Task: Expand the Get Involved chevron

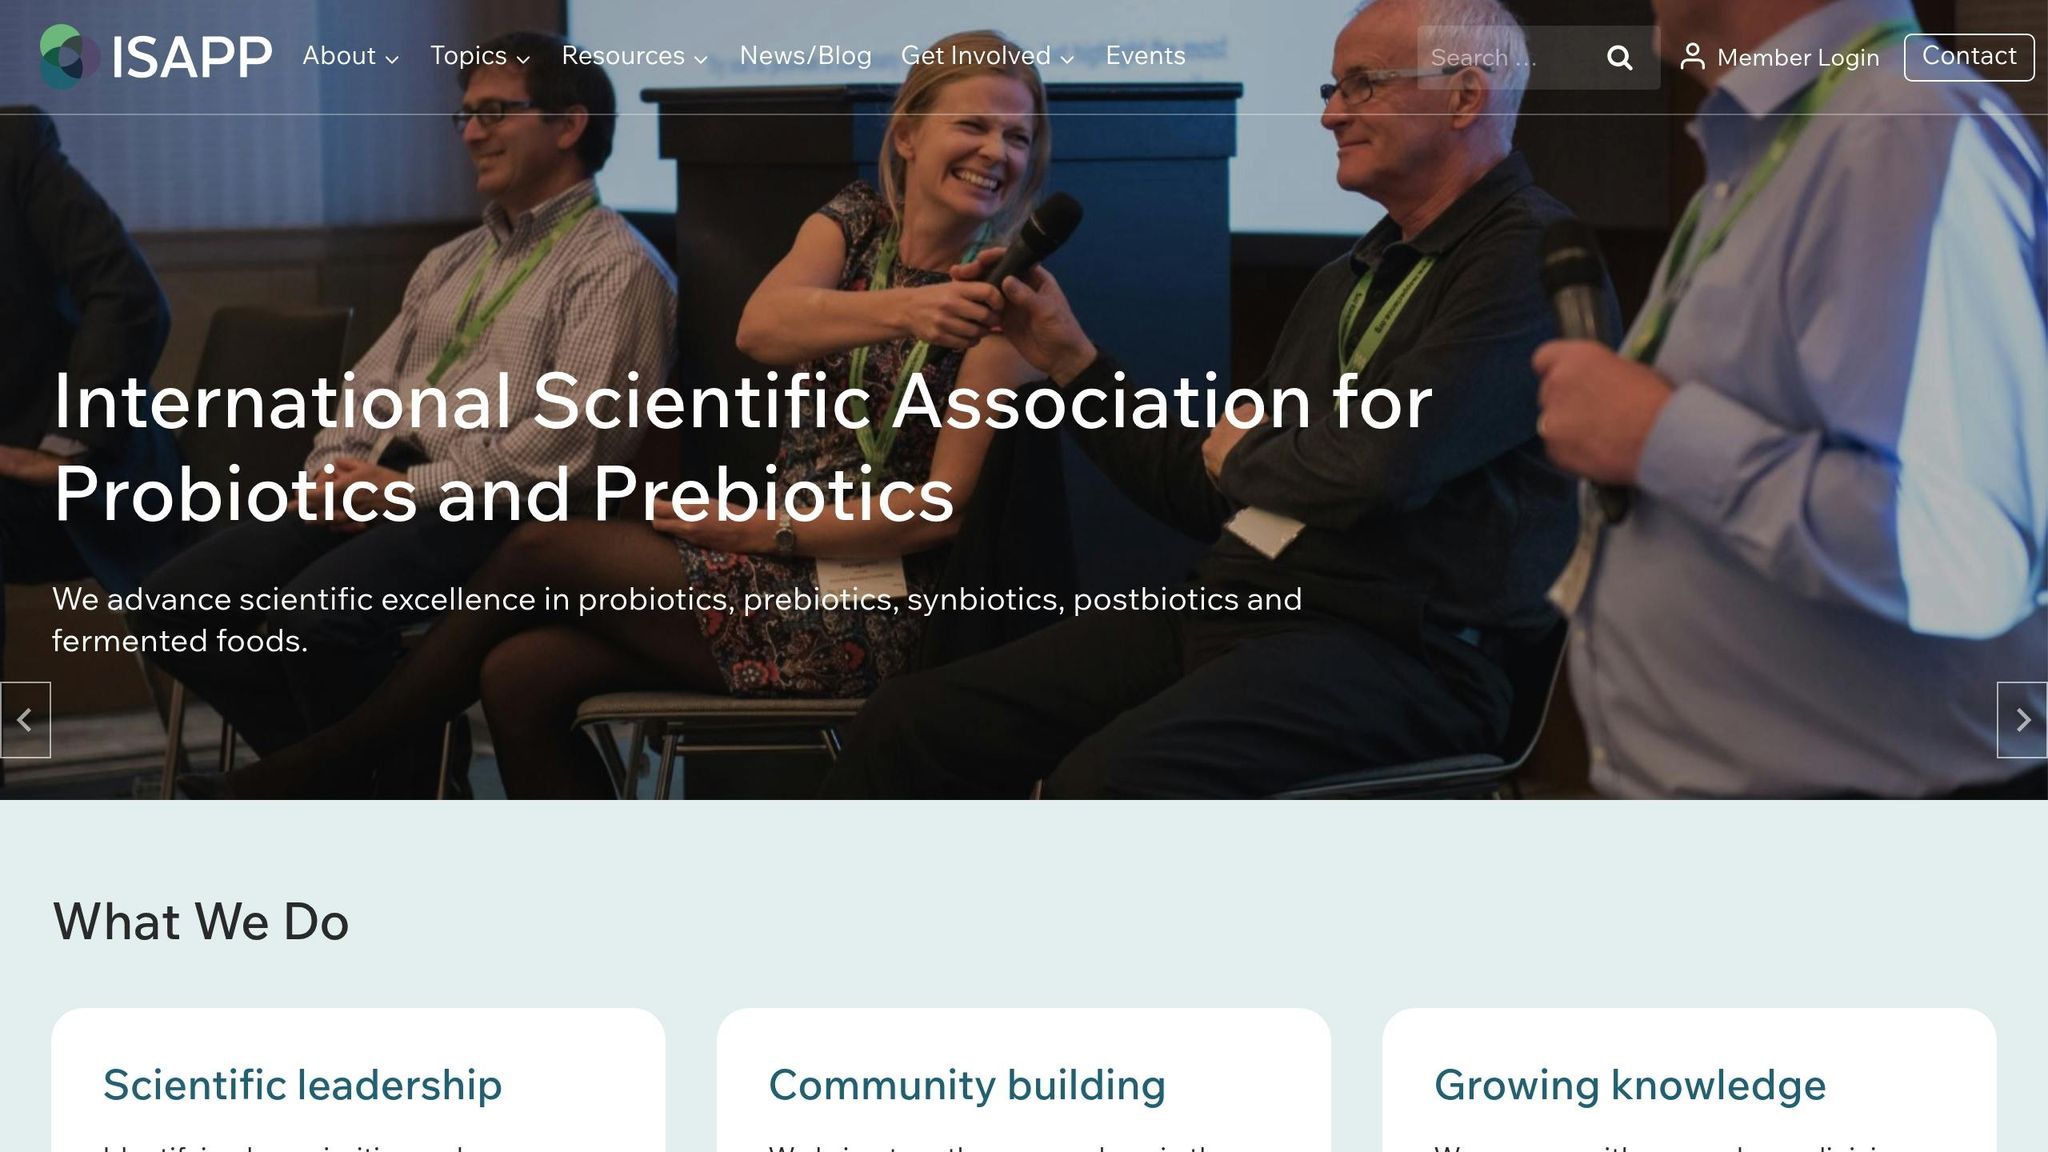Action: coord(1067,59)
